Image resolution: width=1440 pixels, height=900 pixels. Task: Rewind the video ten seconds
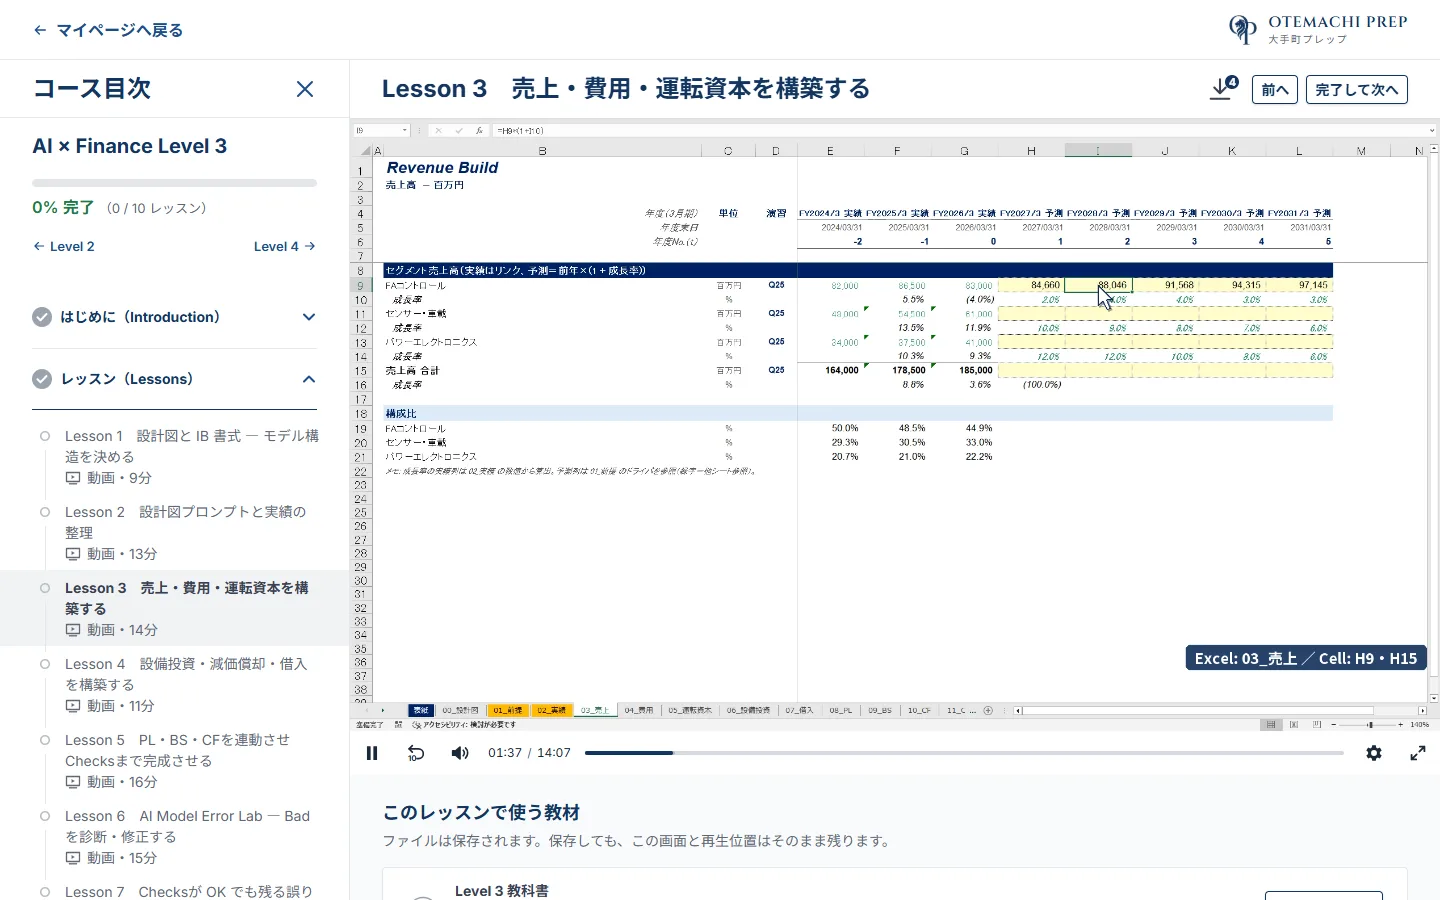coord(416,753)
